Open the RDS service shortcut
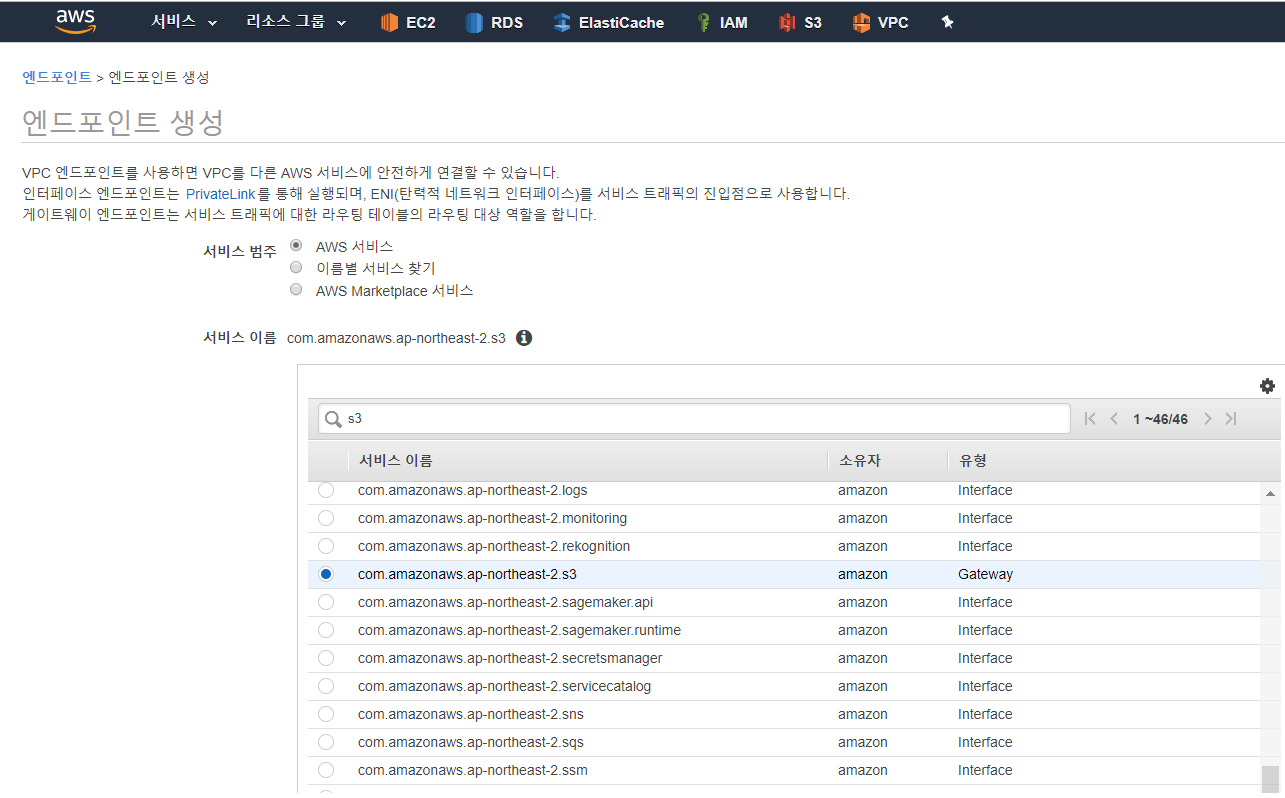Image resolution: width=1285 pixels, height=798 pixels. (495, 22)
